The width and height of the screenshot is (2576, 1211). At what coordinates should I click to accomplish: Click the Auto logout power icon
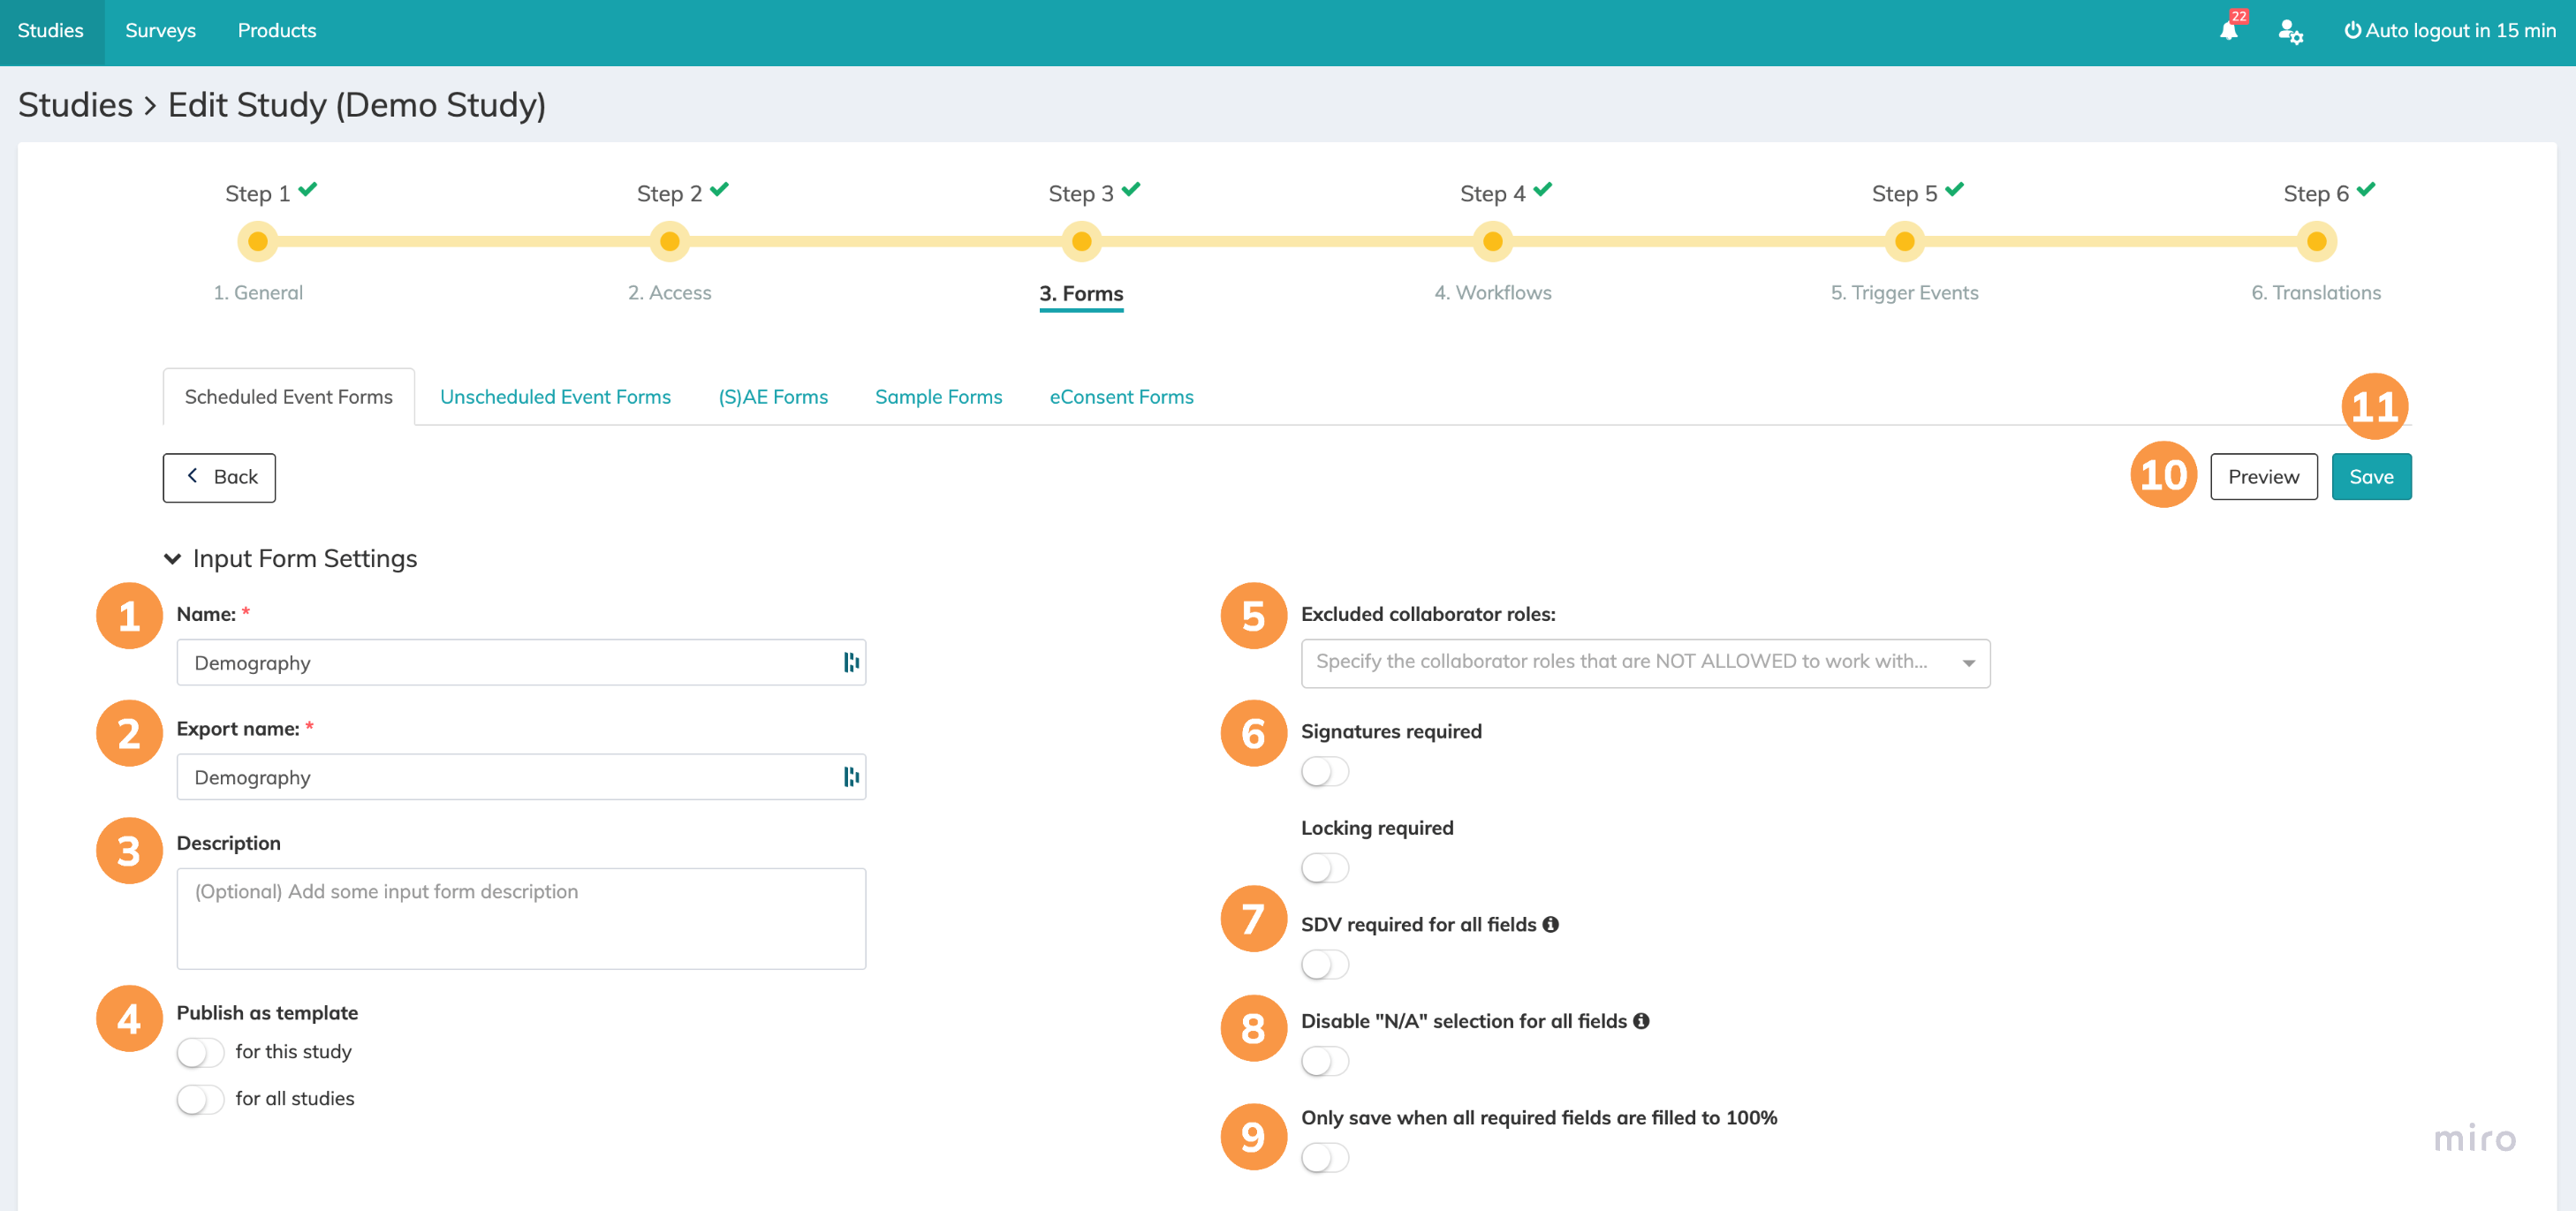[x=2352, y=30]
